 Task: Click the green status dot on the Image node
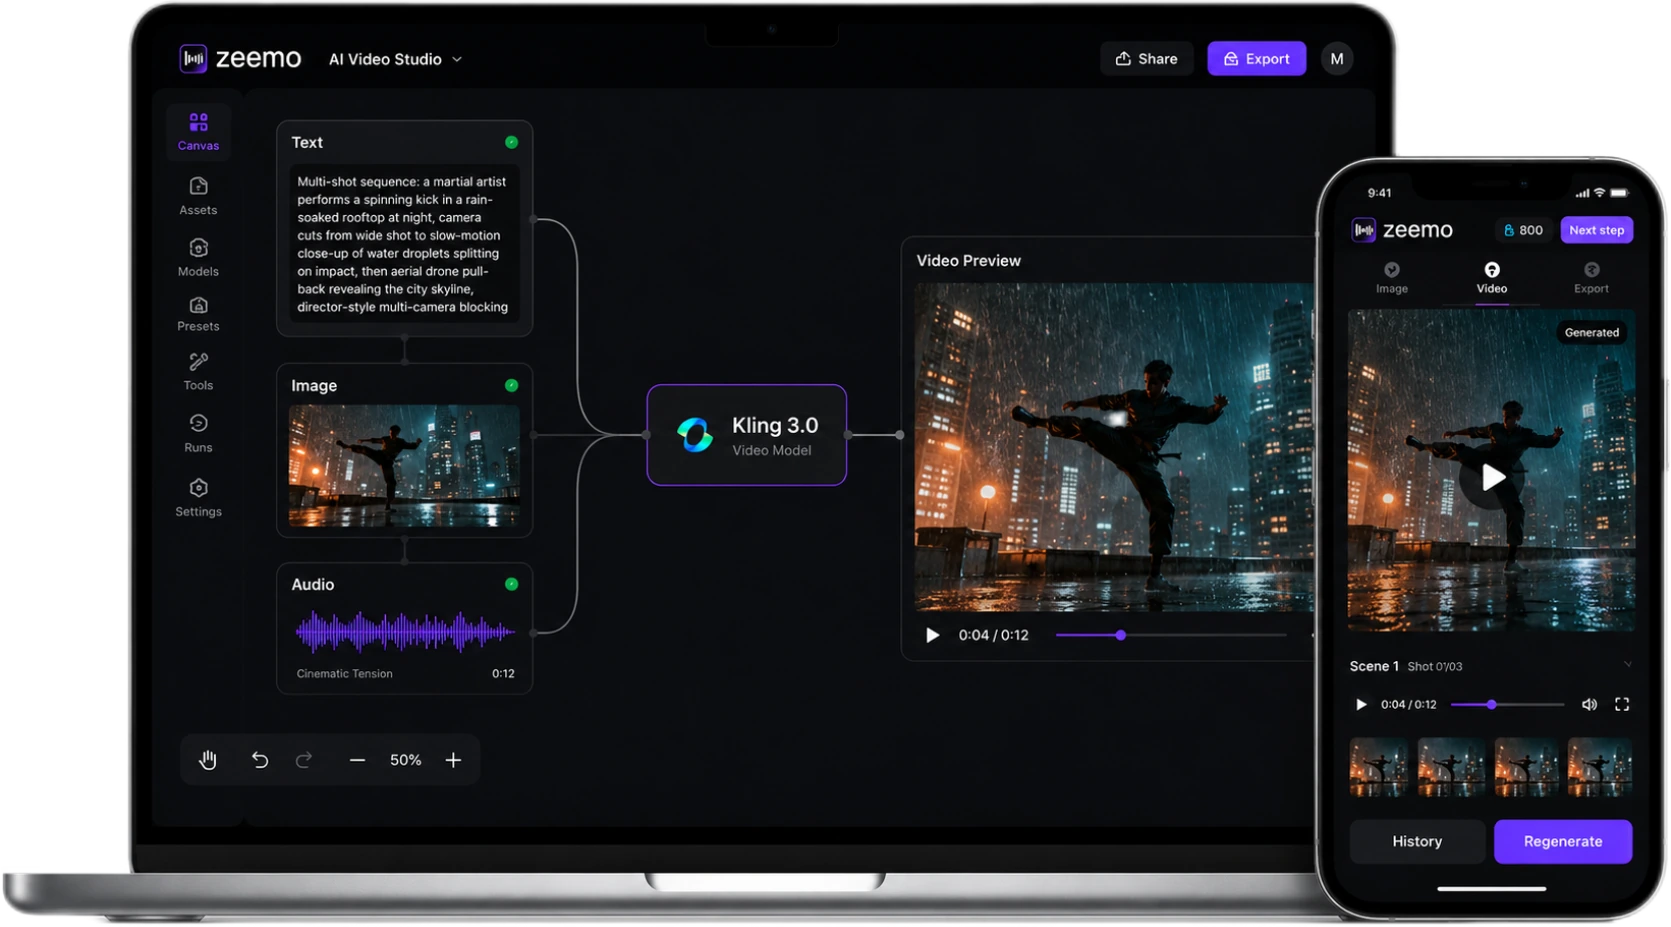click(x=512, y=385)
